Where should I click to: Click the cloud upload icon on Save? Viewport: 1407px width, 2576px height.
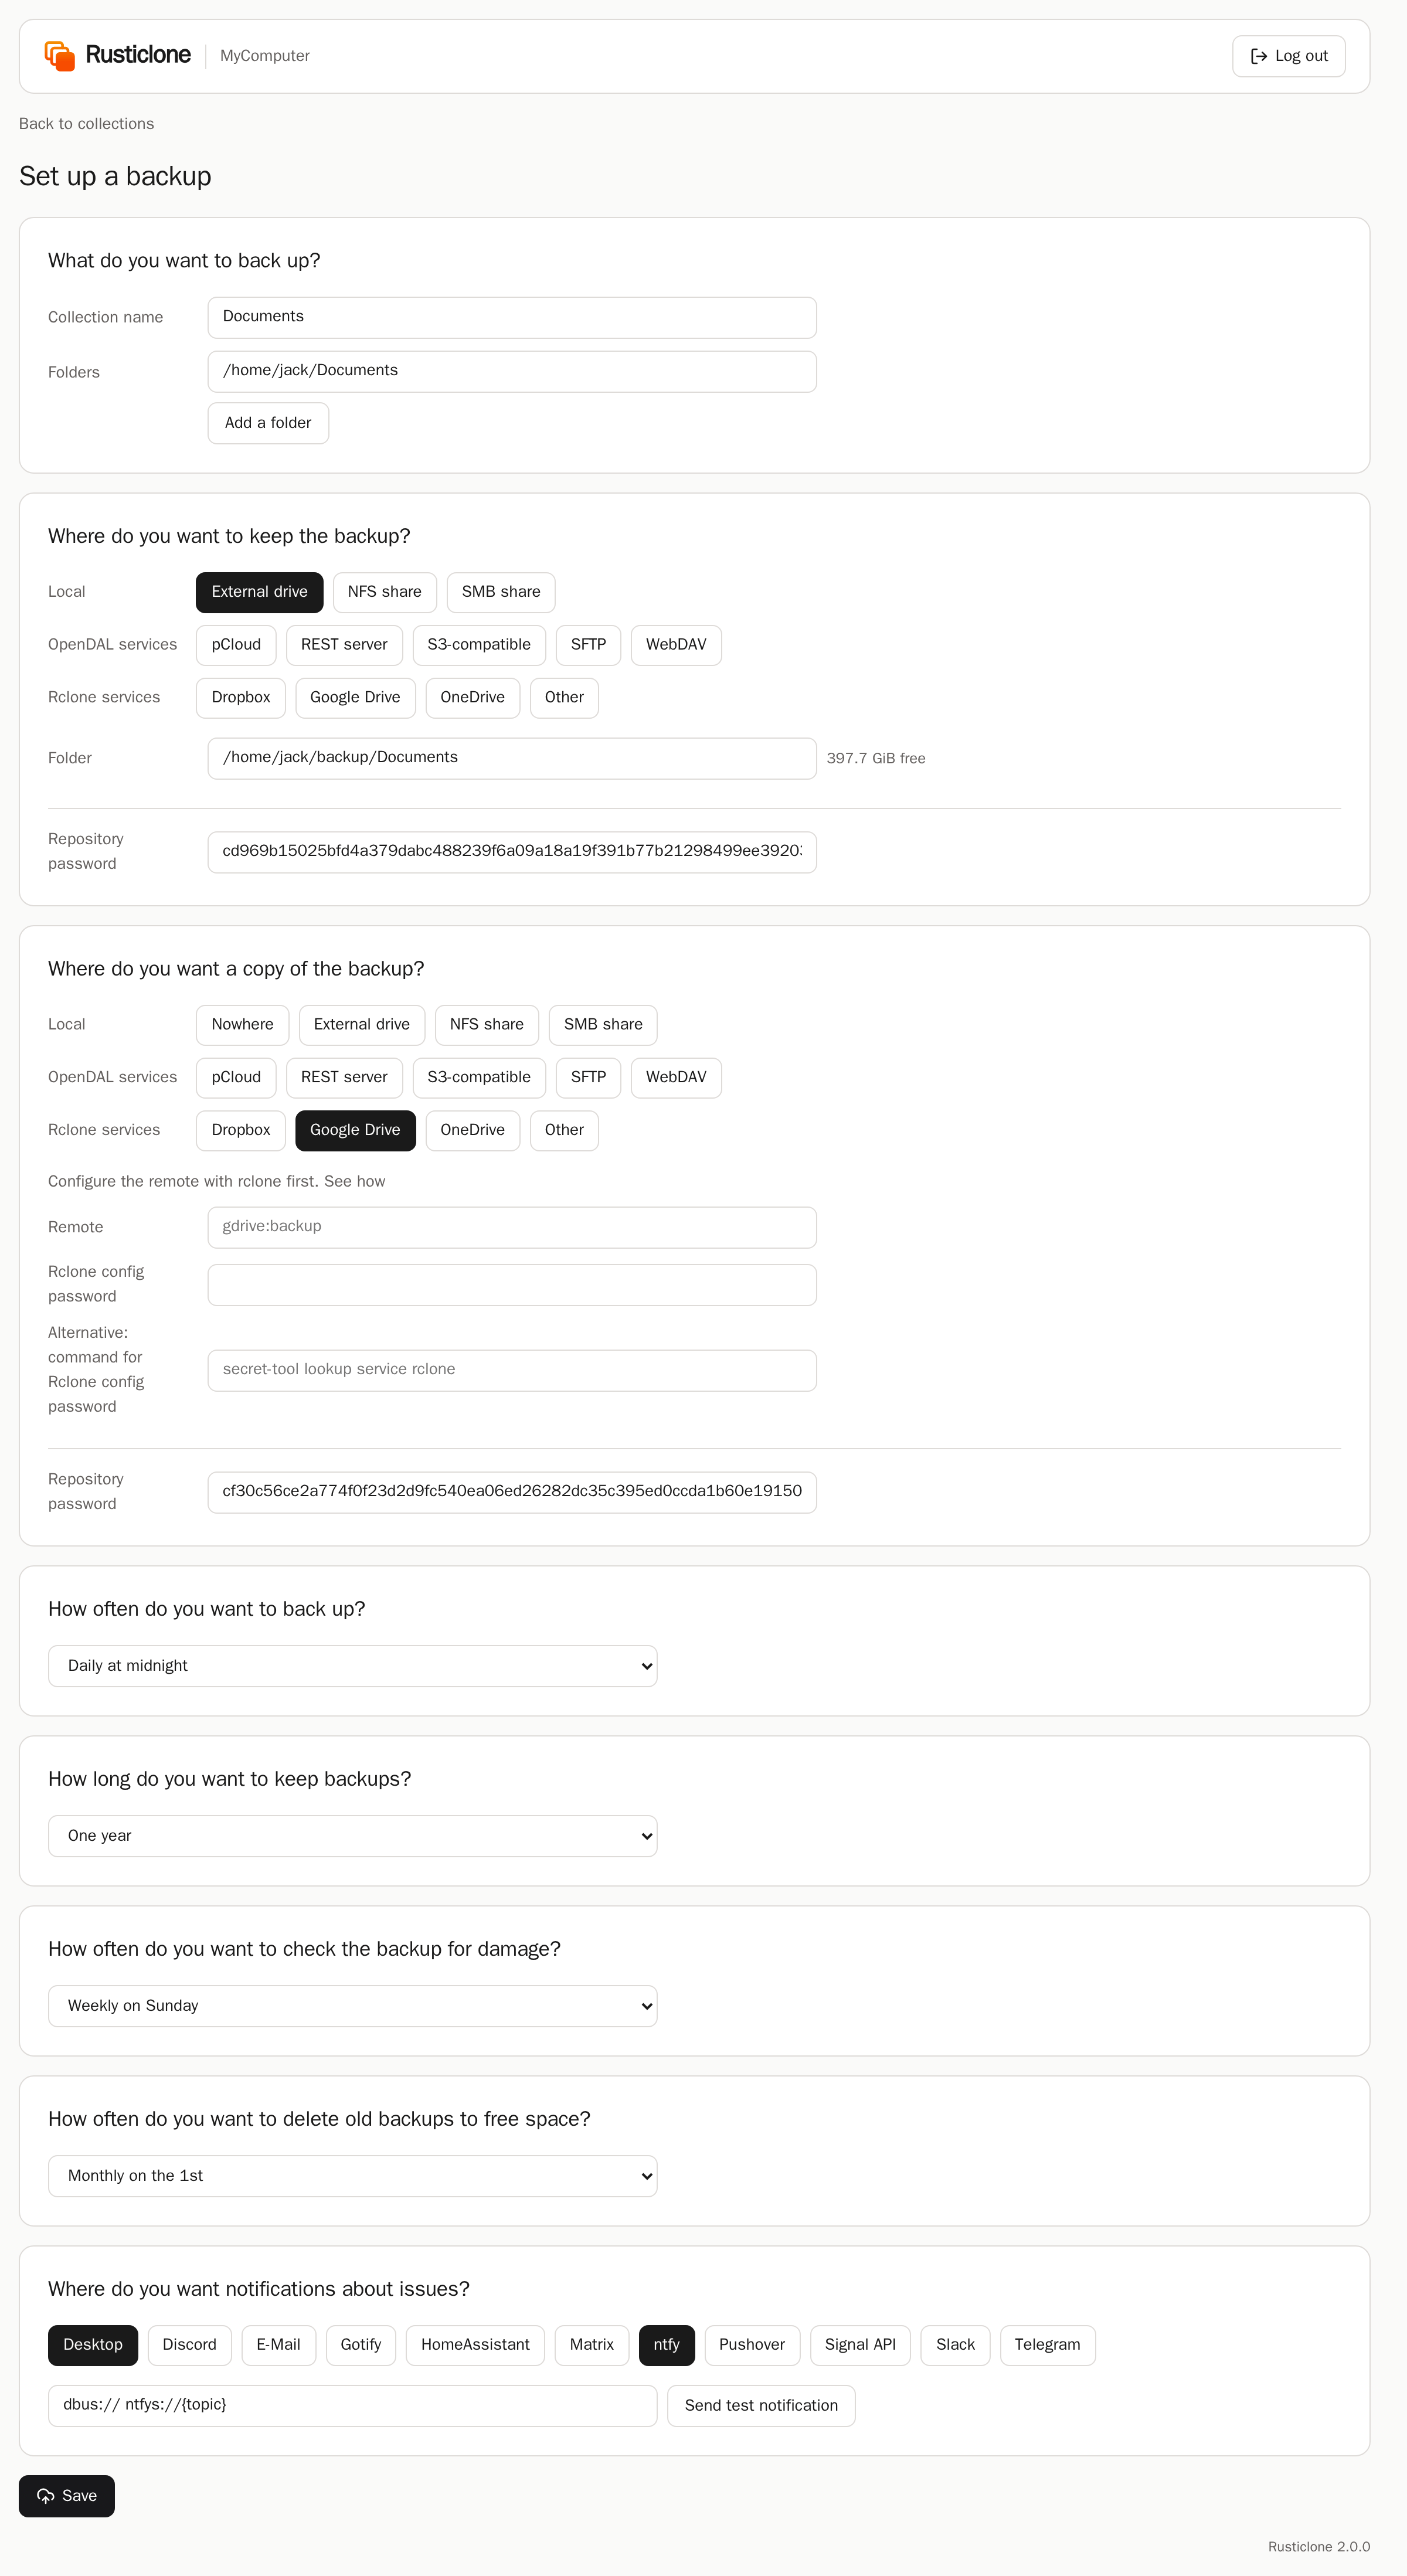(x=46, y=2496)
